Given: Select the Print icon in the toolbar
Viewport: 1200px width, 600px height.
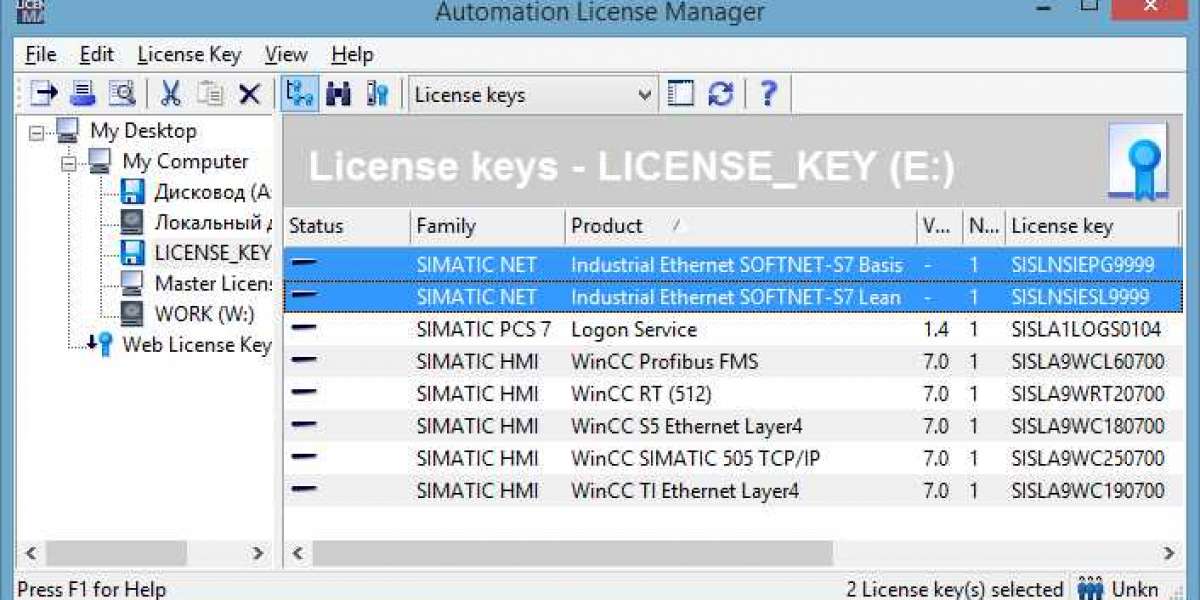Looking at the screenshot, I should point(84,93).
